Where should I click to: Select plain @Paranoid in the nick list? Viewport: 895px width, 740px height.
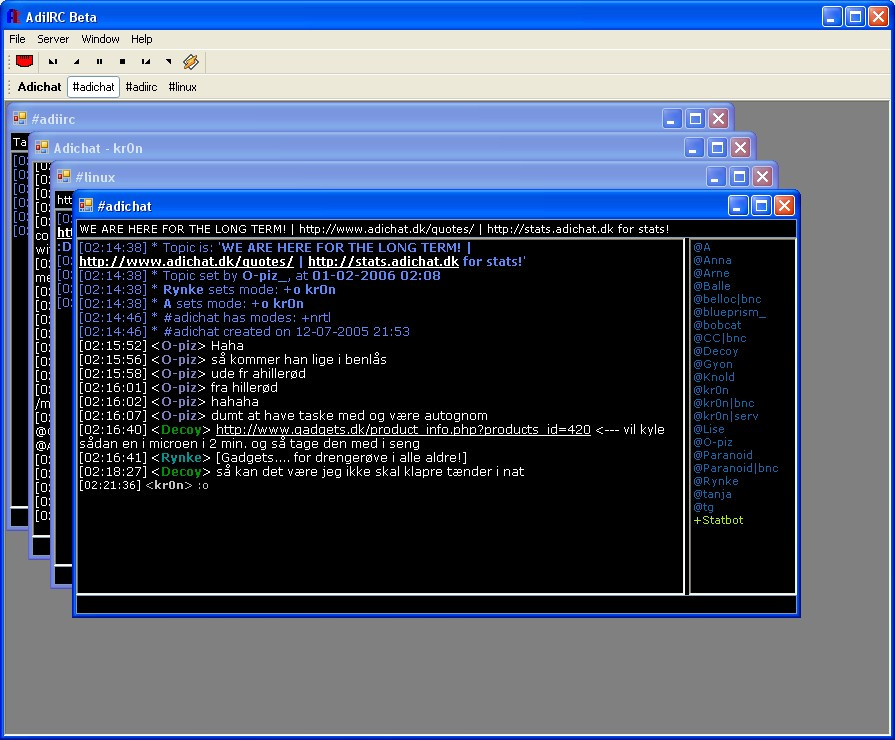pos(723,455)
